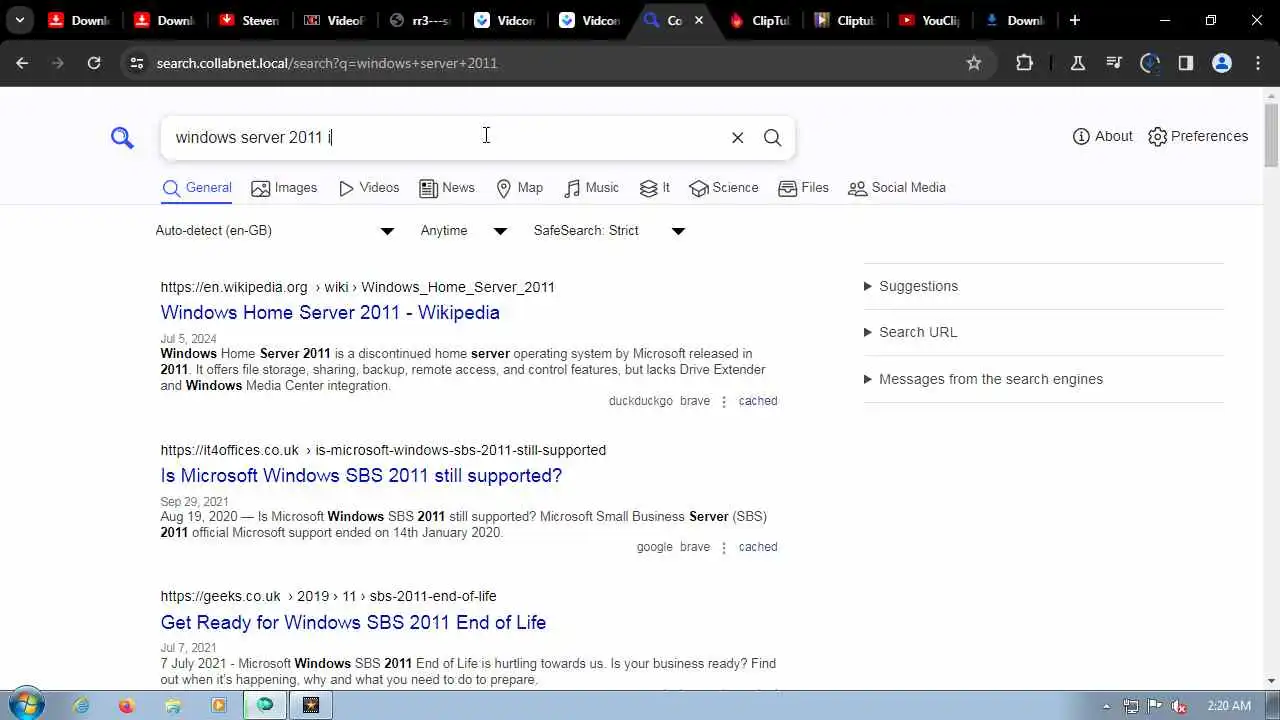The height and width of the screenshot is (720, 1280).
Task: Switch to the News category
Action: tap(447, 188)
